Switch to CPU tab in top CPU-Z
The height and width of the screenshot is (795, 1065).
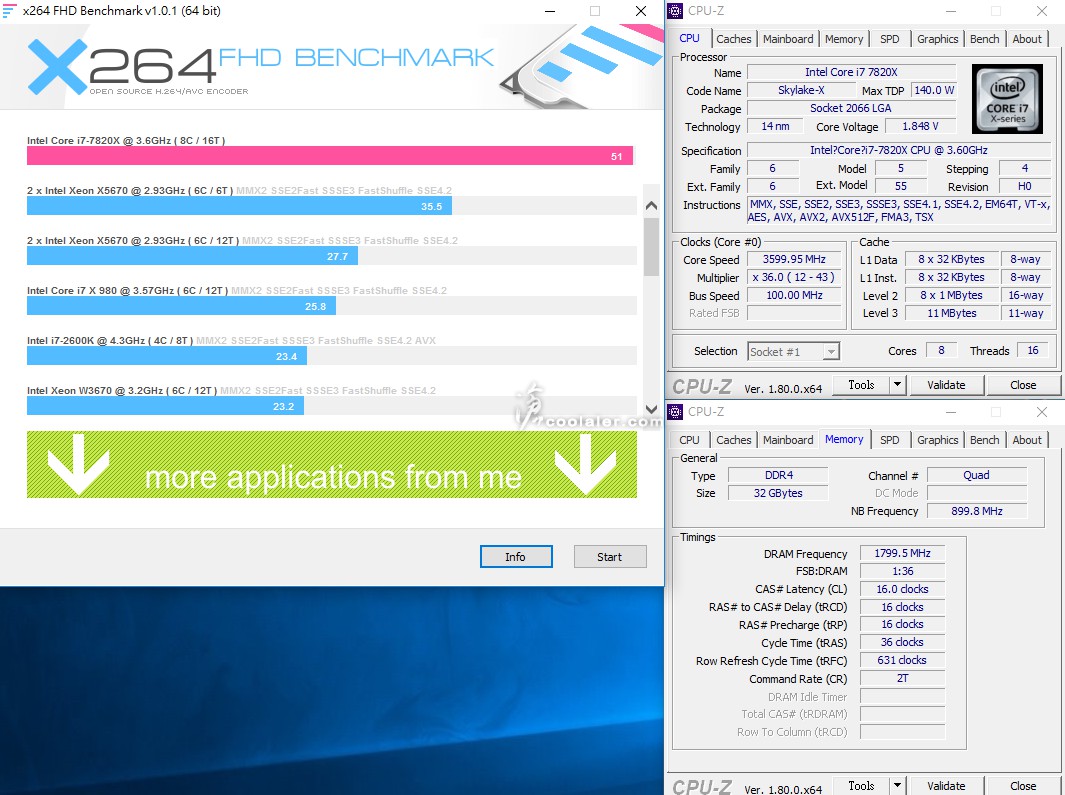click(x=689, y=38)
